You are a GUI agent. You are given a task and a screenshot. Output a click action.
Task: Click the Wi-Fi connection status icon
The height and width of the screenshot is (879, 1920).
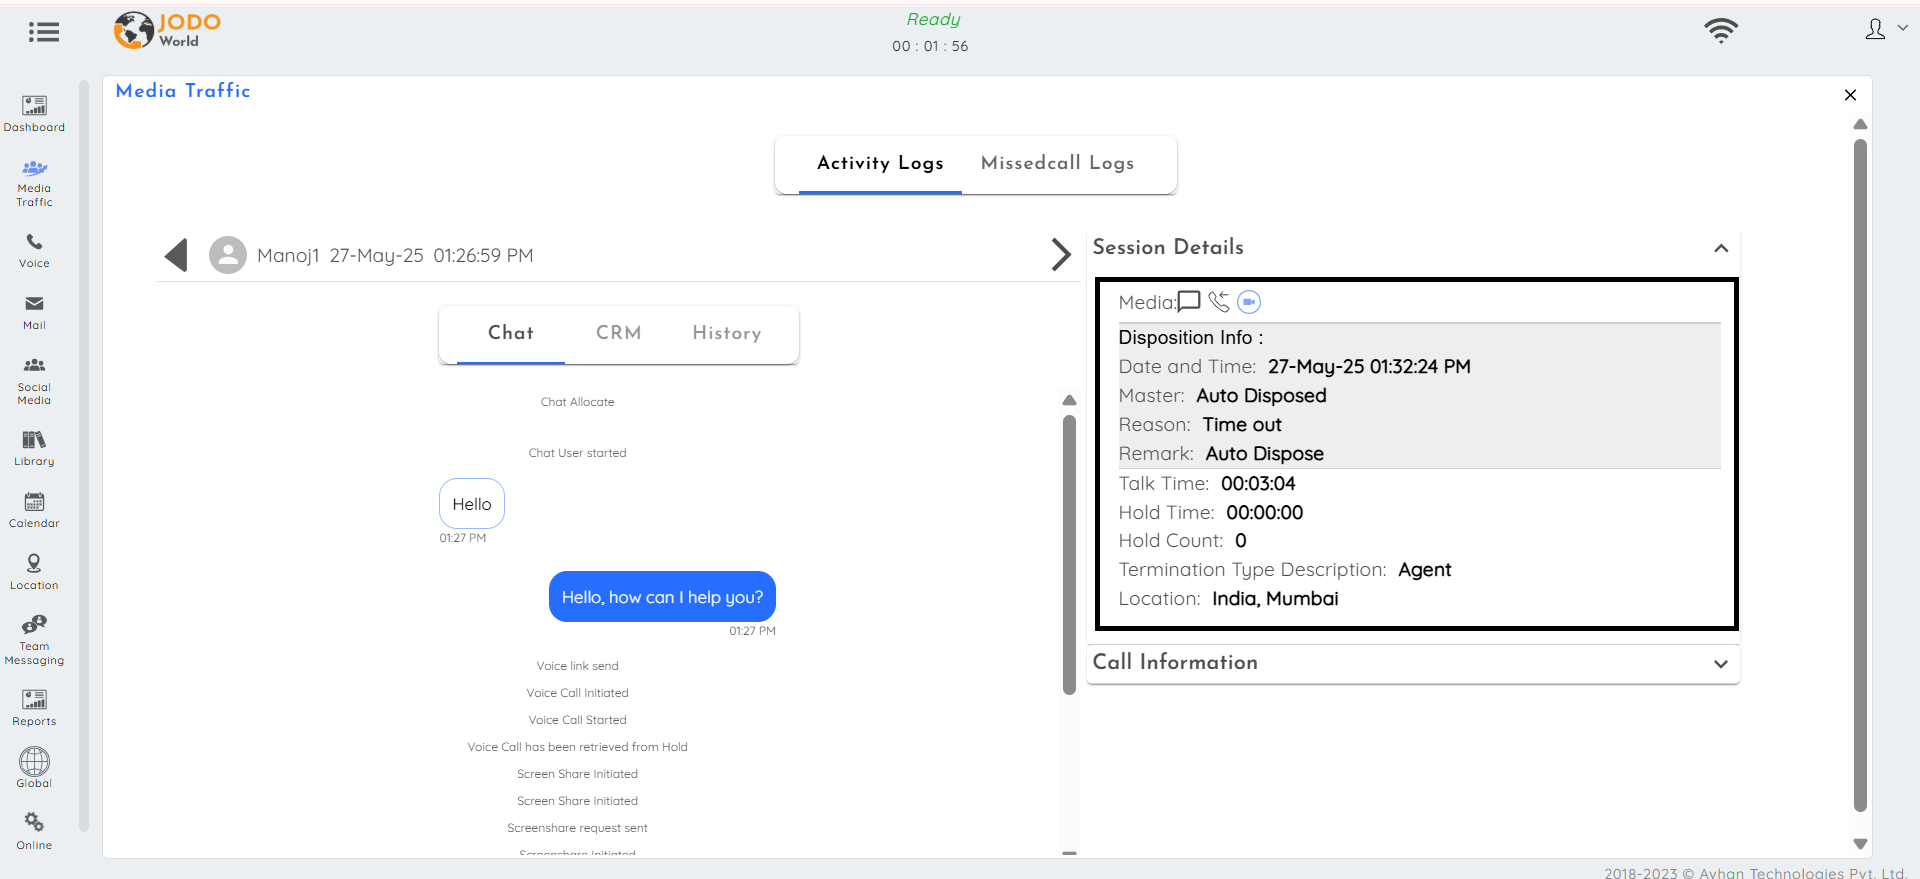1721,31
